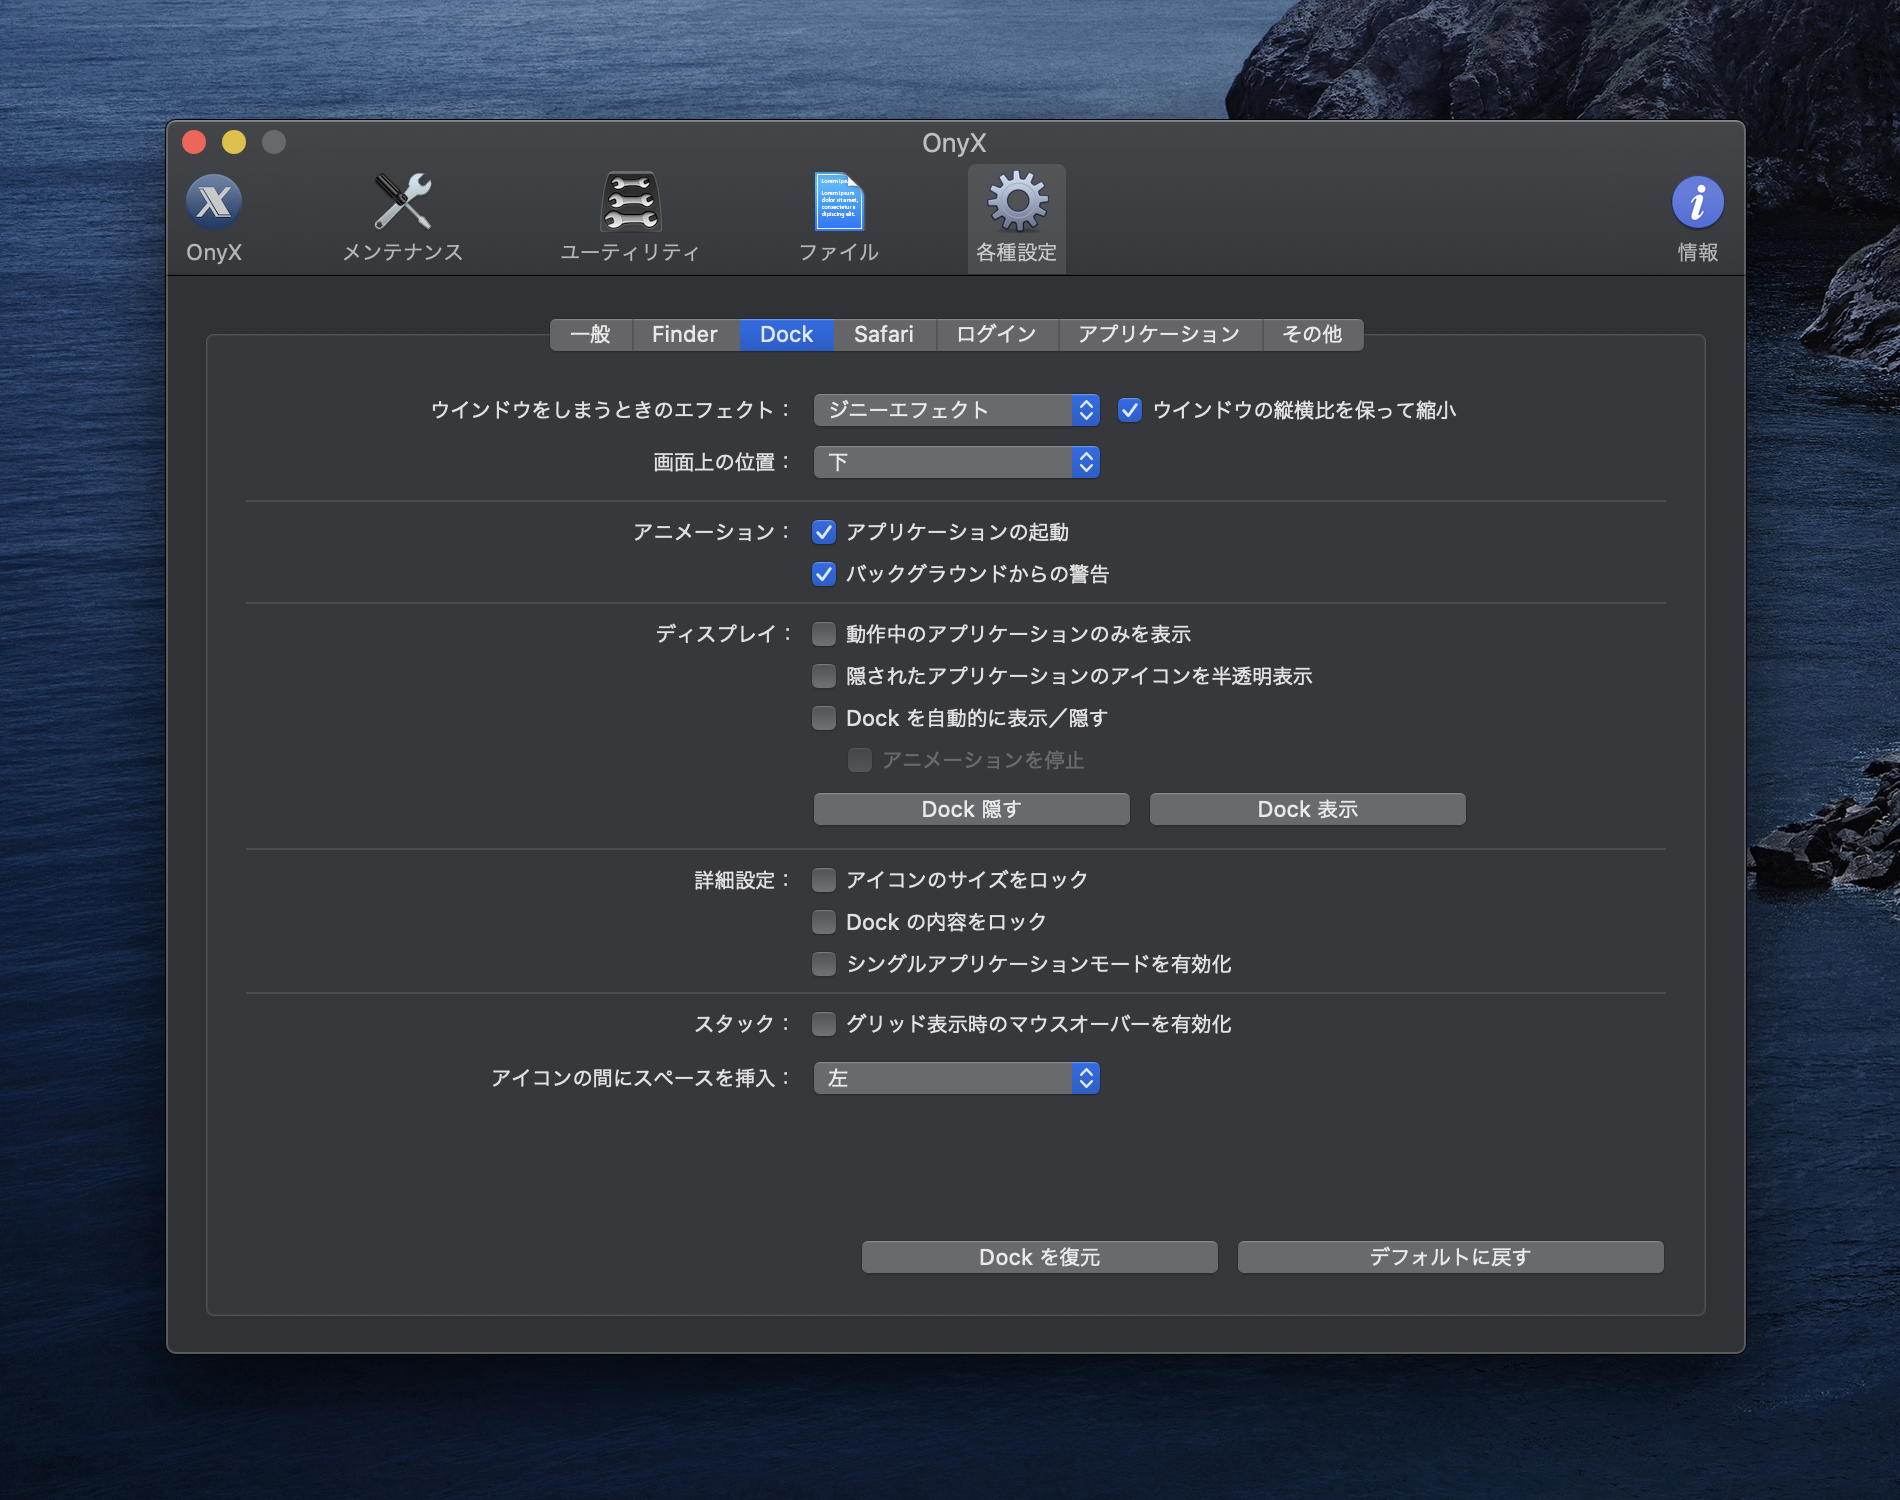Click the デフォルトに戻す button
Viewport: 1900px width, 1500px height.
[1451, 1257]
